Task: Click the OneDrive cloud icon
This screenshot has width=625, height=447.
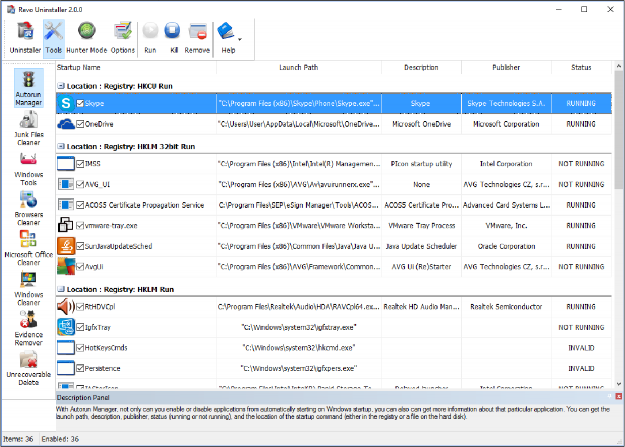Action: point(66,124)
